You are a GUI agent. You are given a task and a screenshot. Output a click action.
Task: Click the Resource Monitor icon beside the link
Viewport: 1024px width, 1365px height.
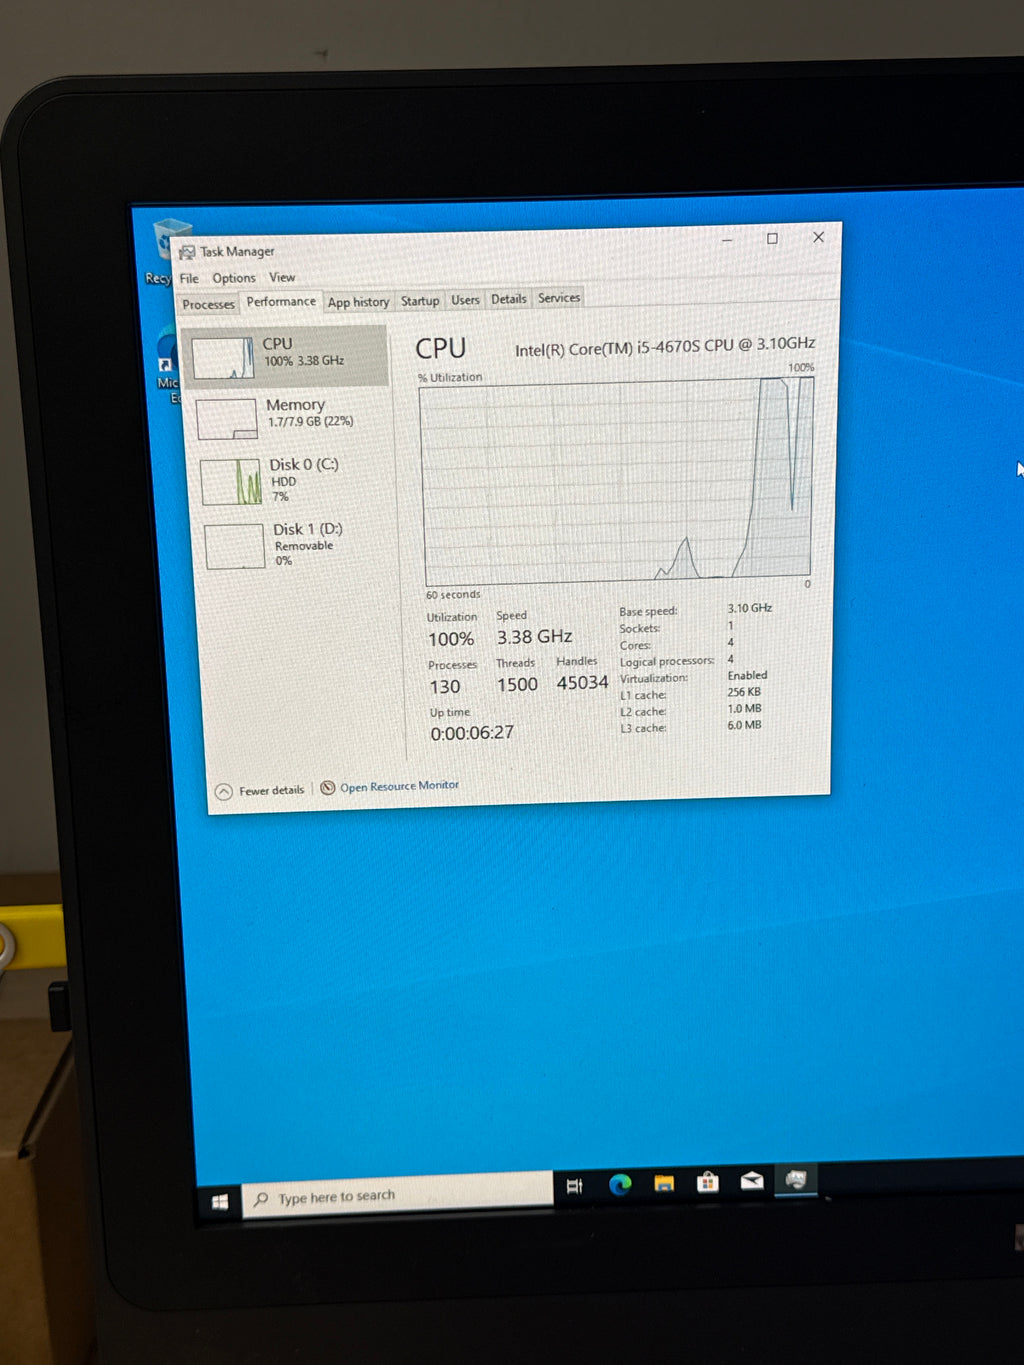coord(327,788)
